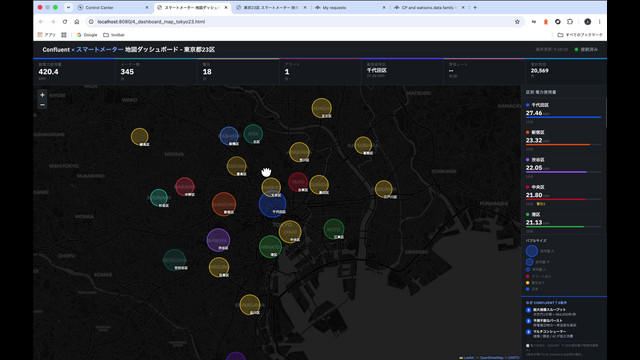This screenshot has width=640, height=360.
Task: Close the My requests tab
Action: (384, 7)
